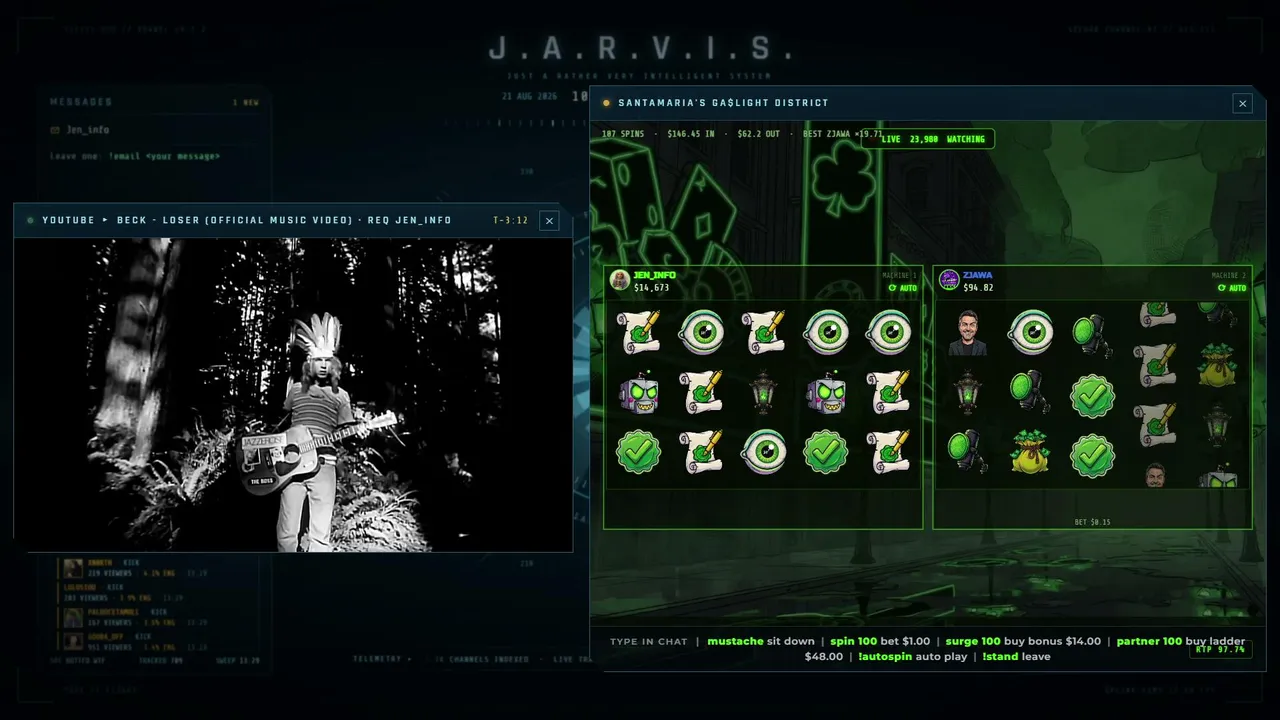Click the status dot before YOUTUBE title
Image resolution: width=1280 pixels, height=720 pixels.
tap(30, 220)
